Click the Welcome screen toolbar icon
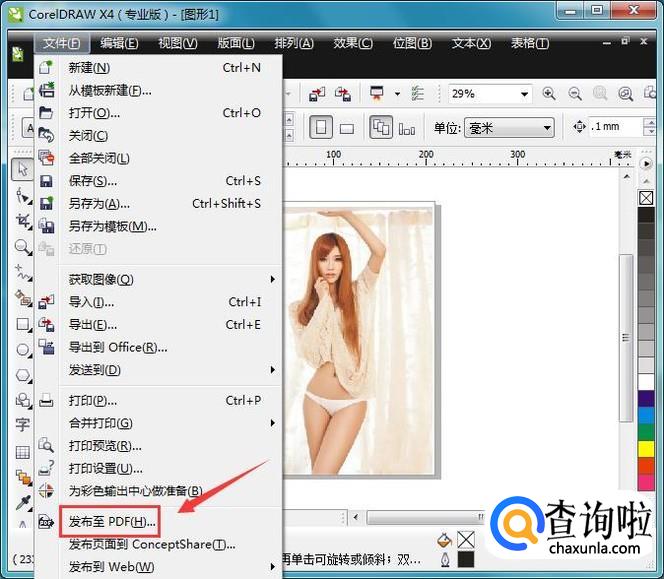The height and width of the screenshot is (579, 664). (418, 94)
